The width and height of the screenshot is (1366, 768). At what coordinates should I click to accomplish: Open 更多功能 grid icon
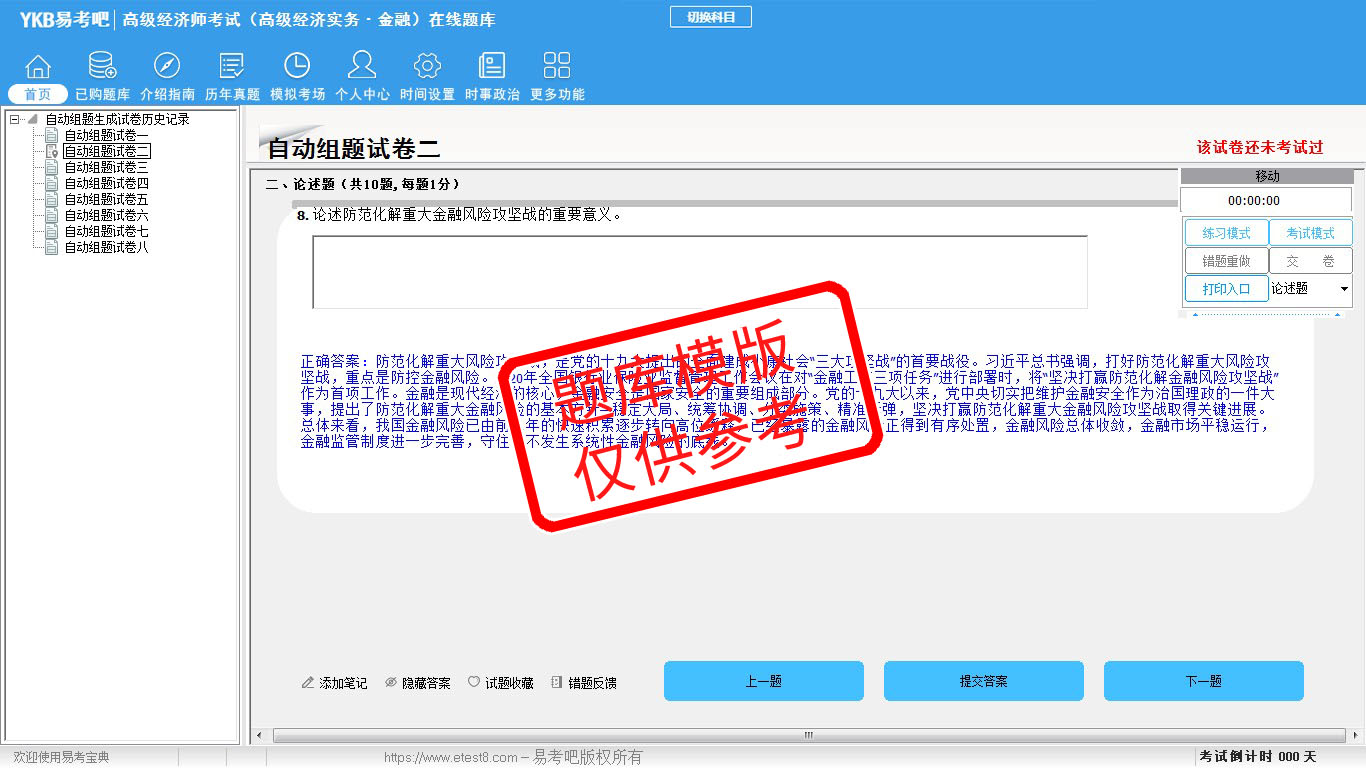[x=557, y=67]
